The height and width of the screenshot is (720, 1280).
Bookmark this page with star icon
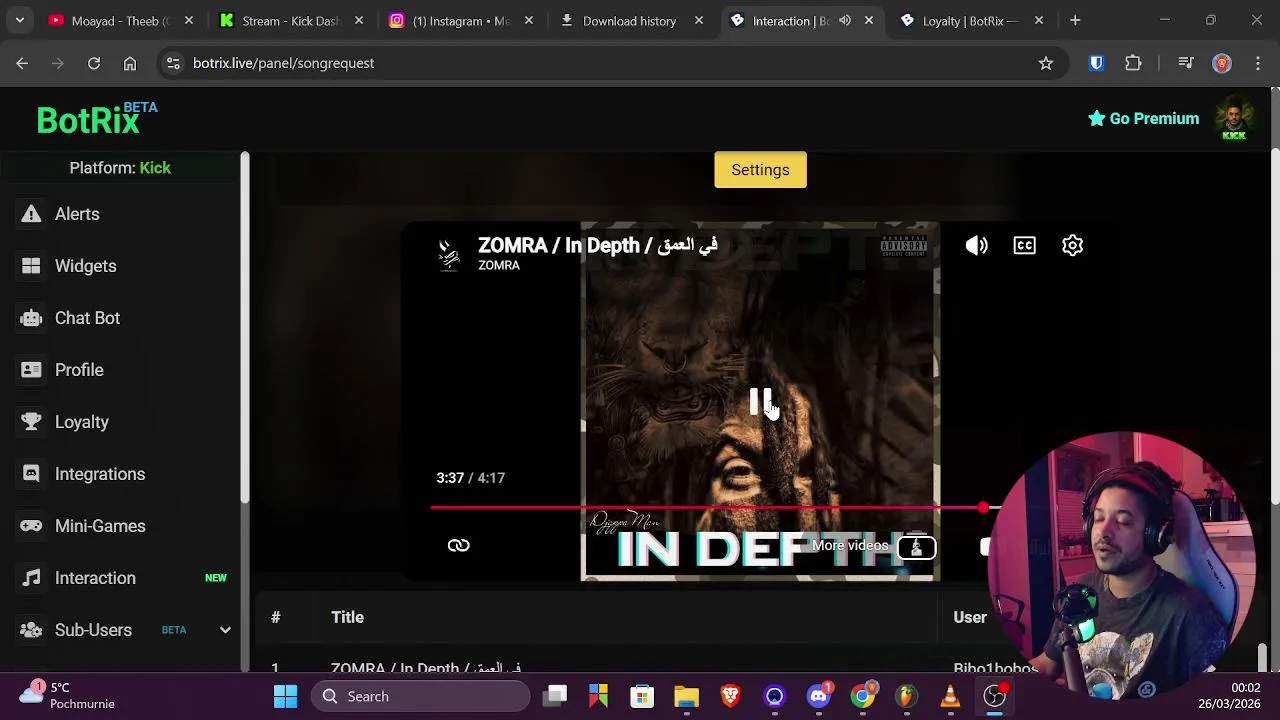(1046, 63)
